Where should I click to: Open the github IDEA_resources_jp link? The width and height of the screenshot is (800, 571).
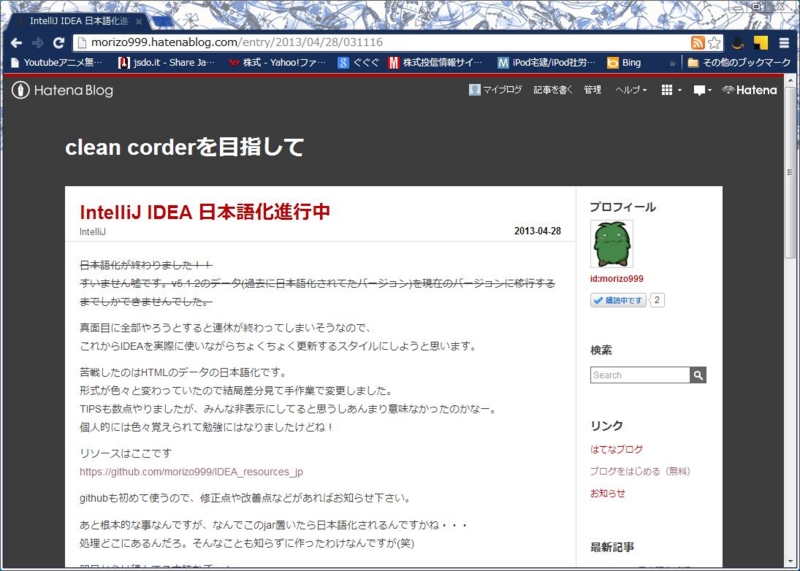coord(191,471)
